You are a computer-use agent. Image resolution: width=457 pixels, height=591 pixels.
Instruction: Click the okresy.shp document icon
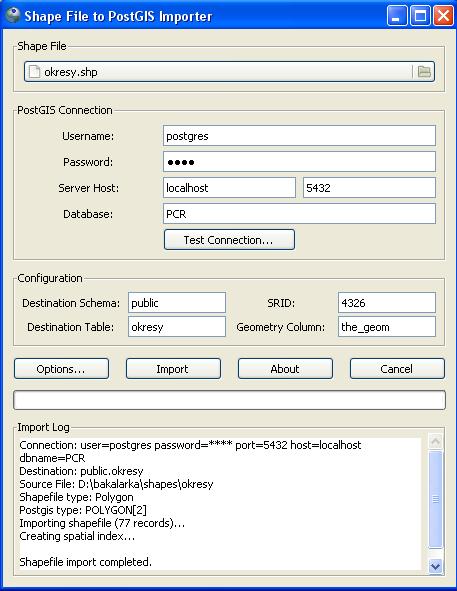pyautogui.click(x=34, y=71)
